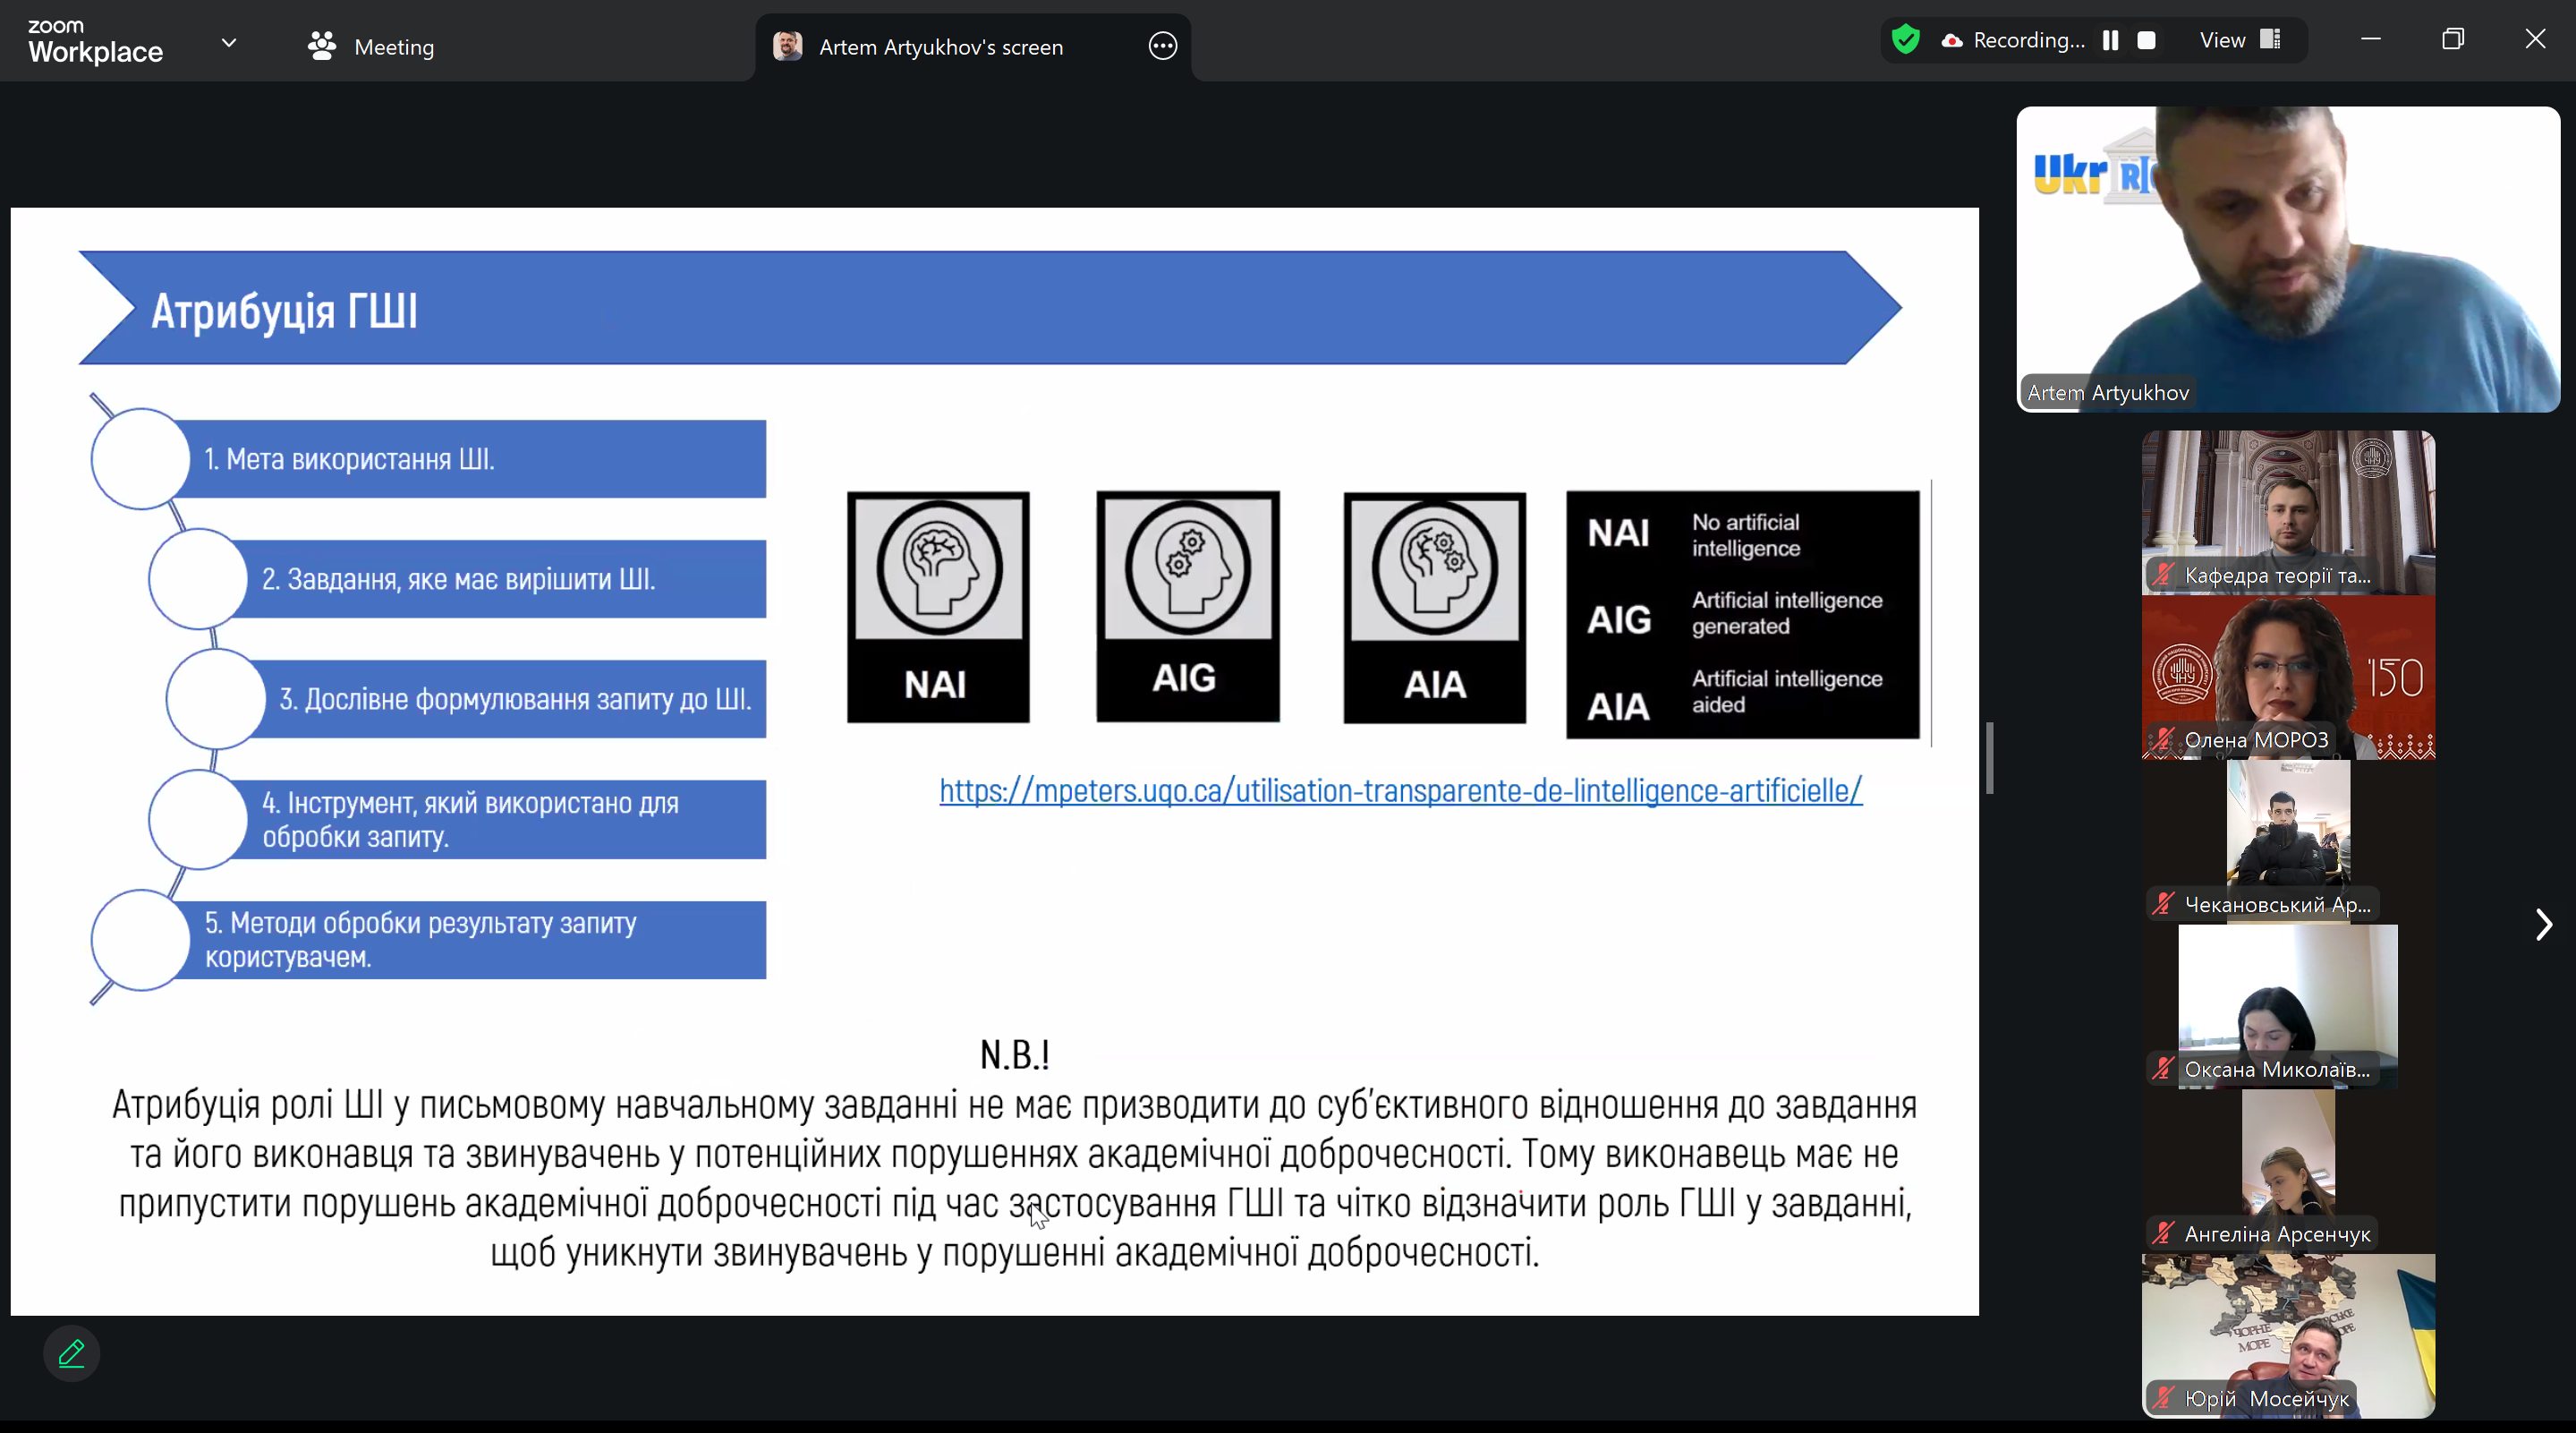
Task: Click Artem Artyukhov avatar in tab
Action: (x=788, y=46)
